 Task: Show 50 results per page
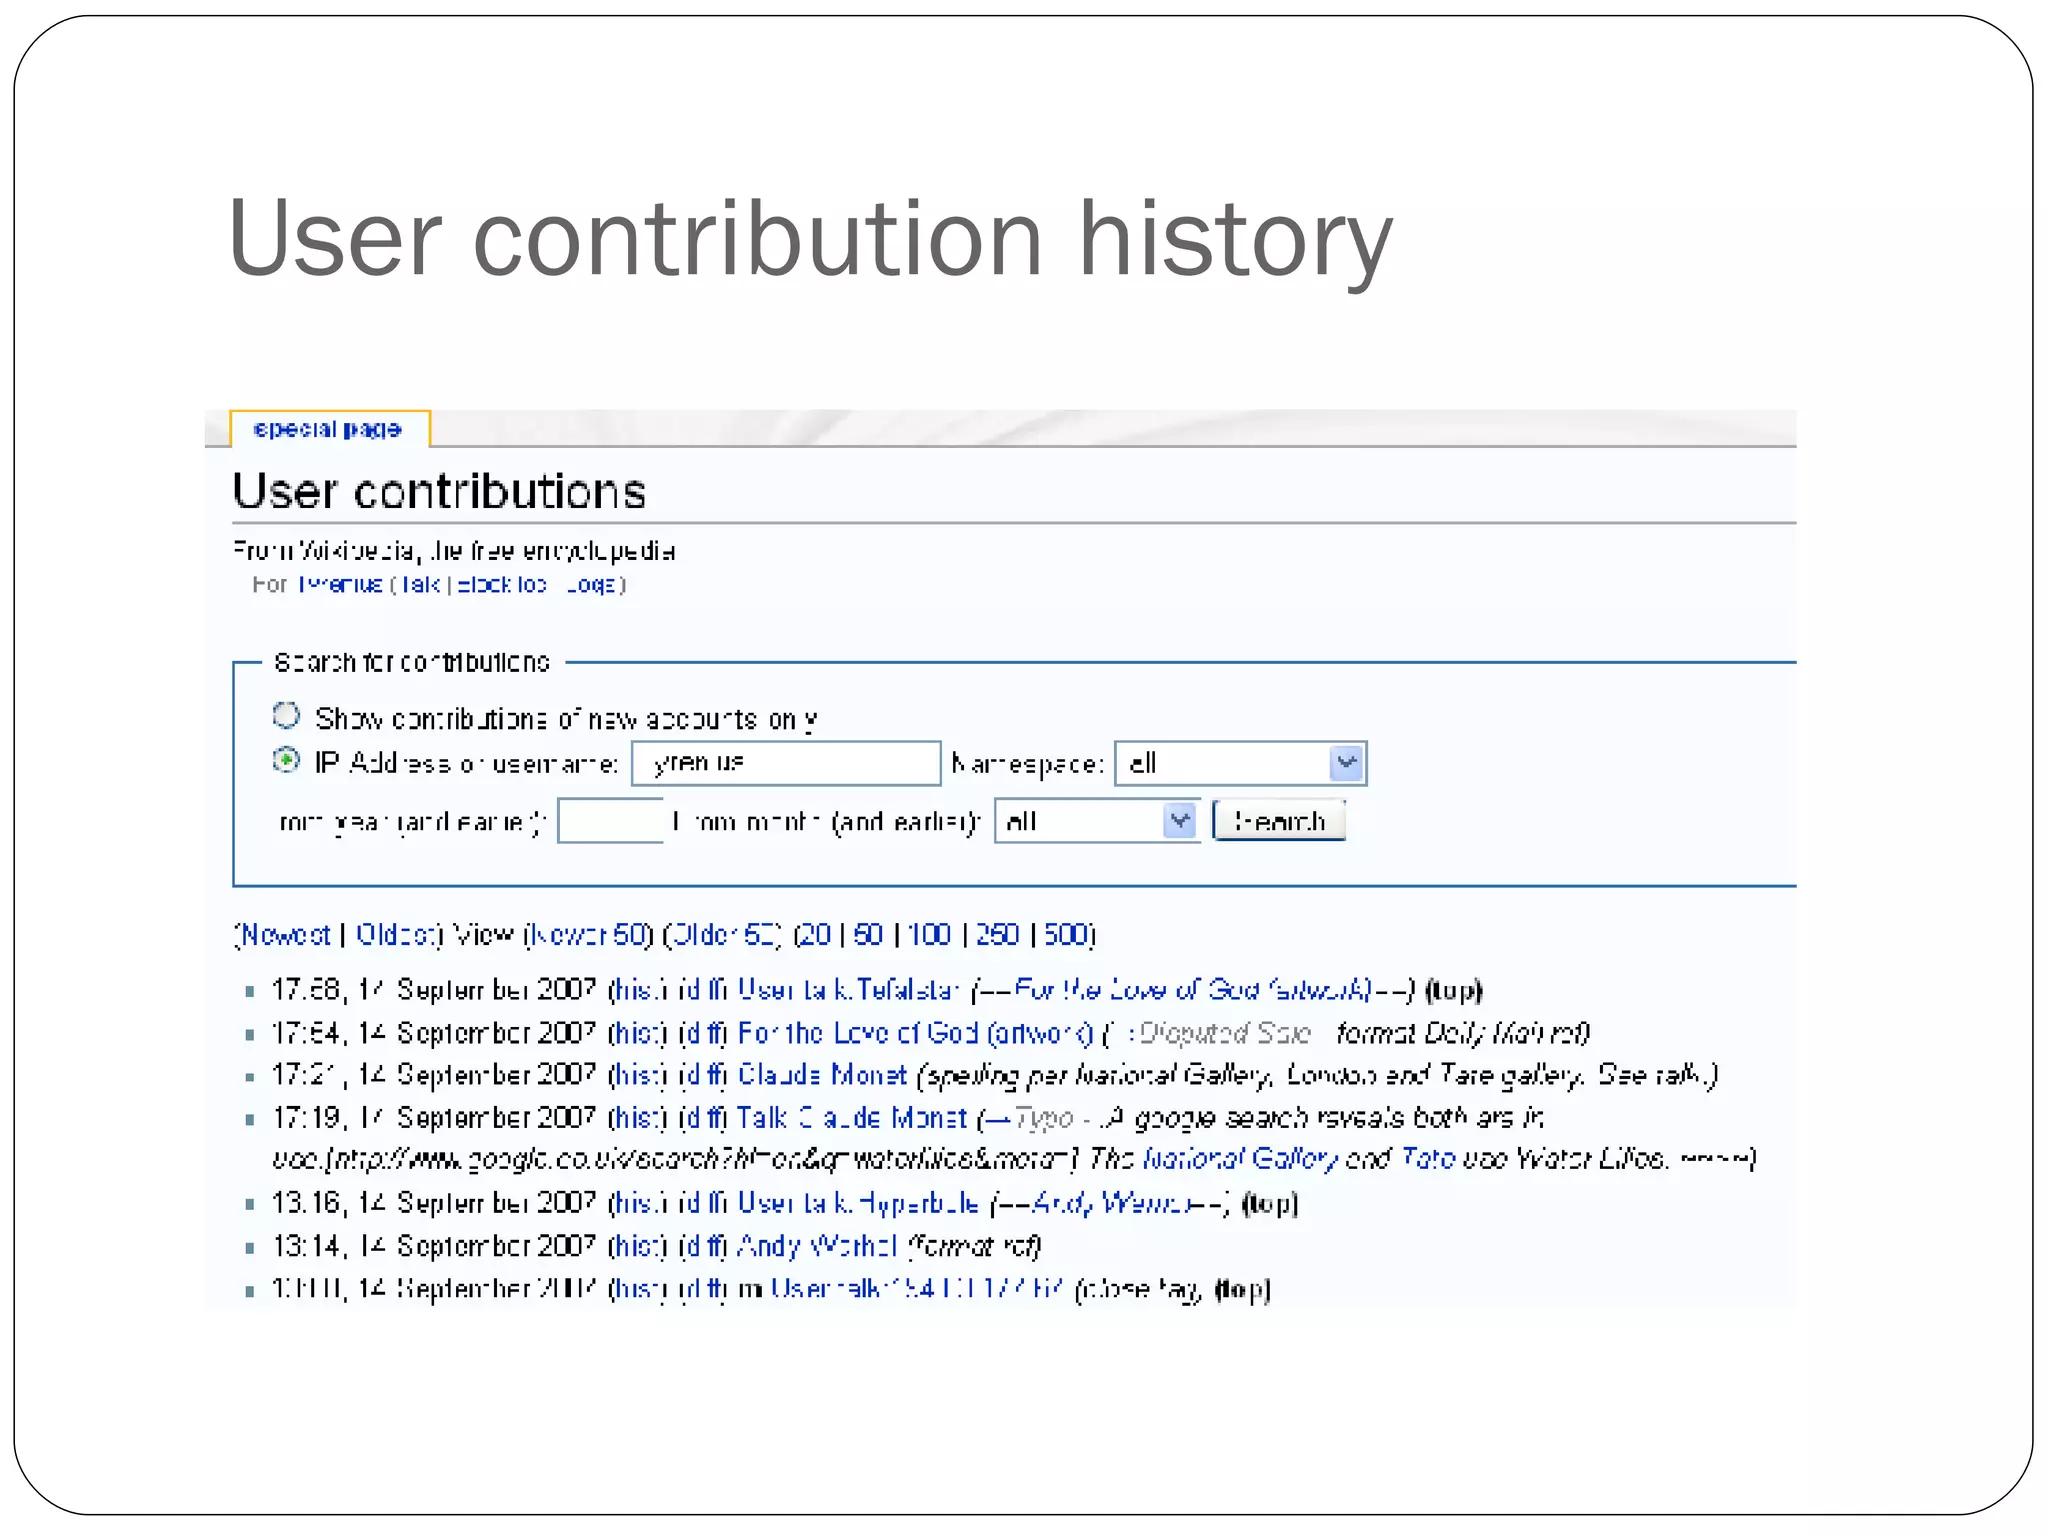point(868,934)
